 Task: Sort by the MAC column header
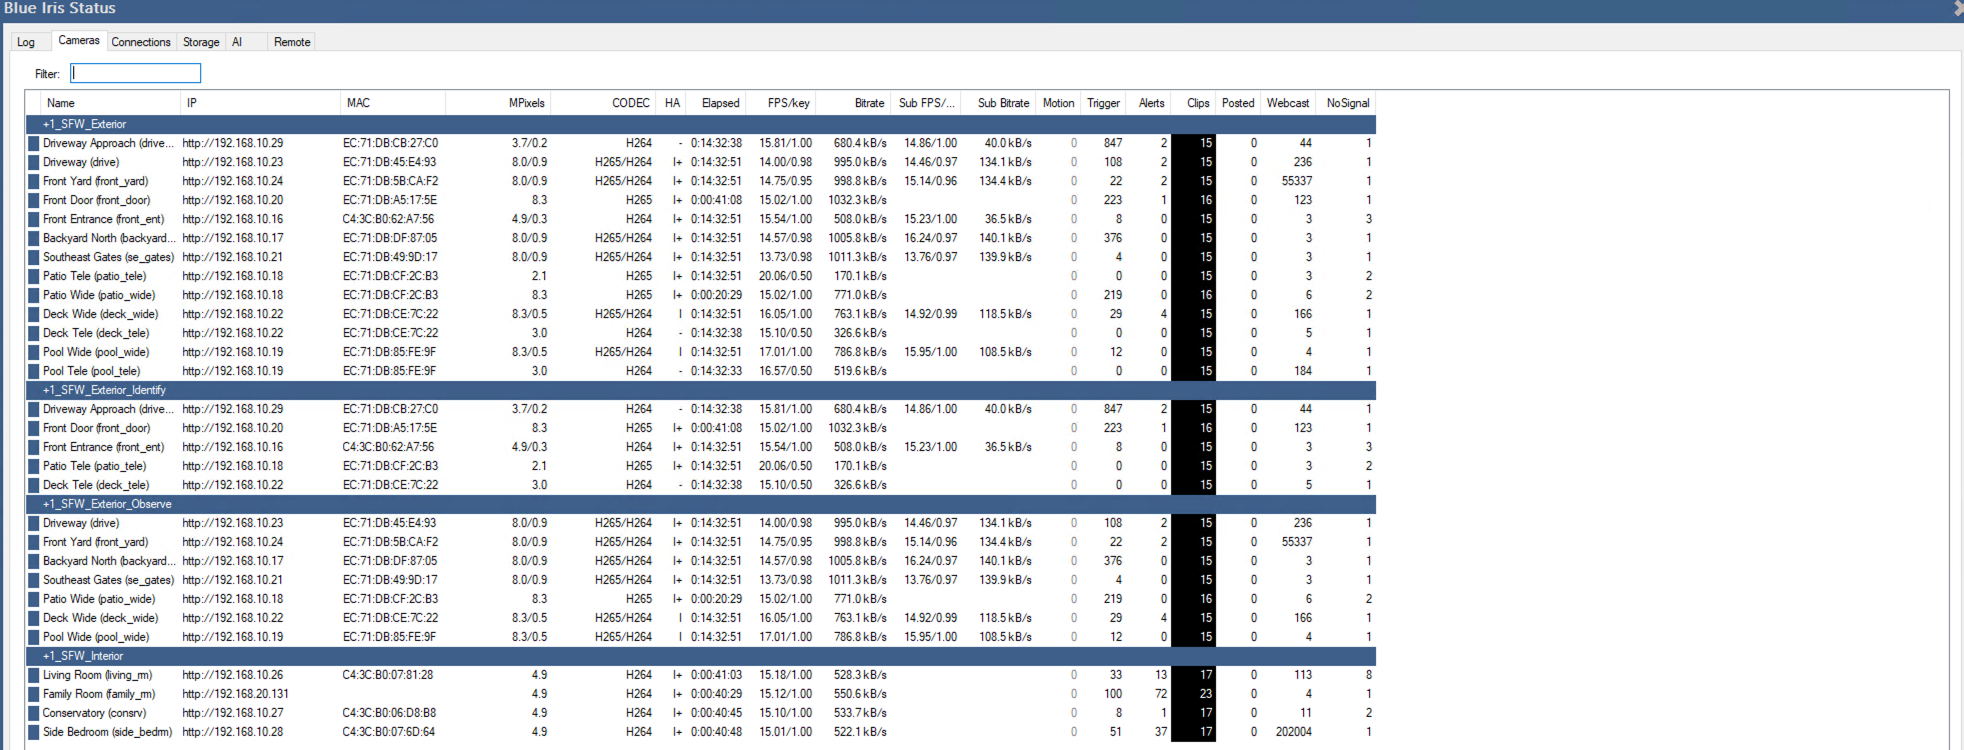(393, 103)
